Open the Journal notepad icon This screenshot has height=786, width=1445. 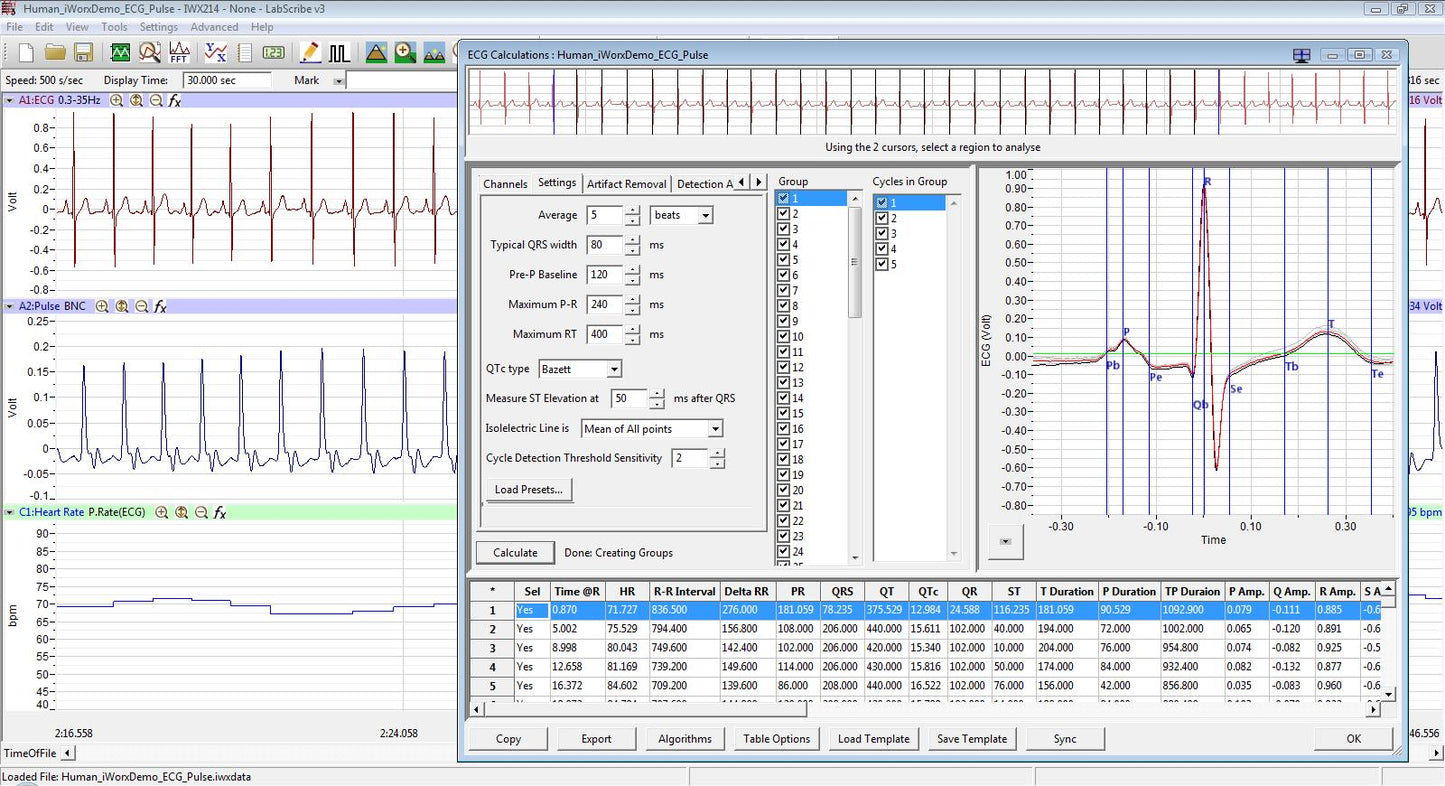[x=245, y=52]
